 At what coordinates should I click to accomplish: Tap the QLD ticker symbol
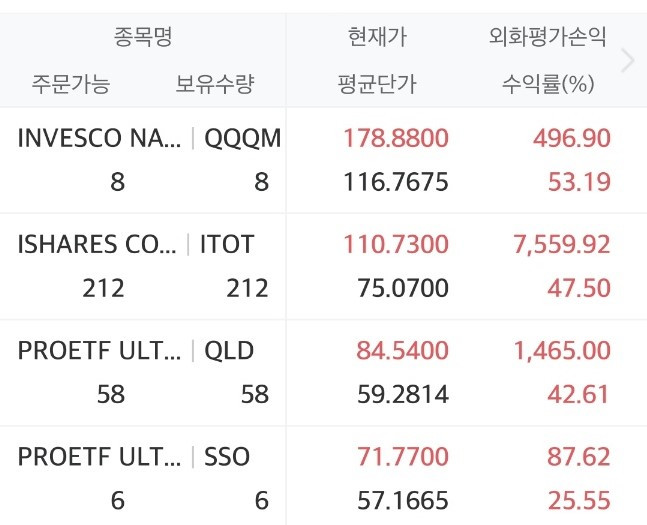(229, 351)
